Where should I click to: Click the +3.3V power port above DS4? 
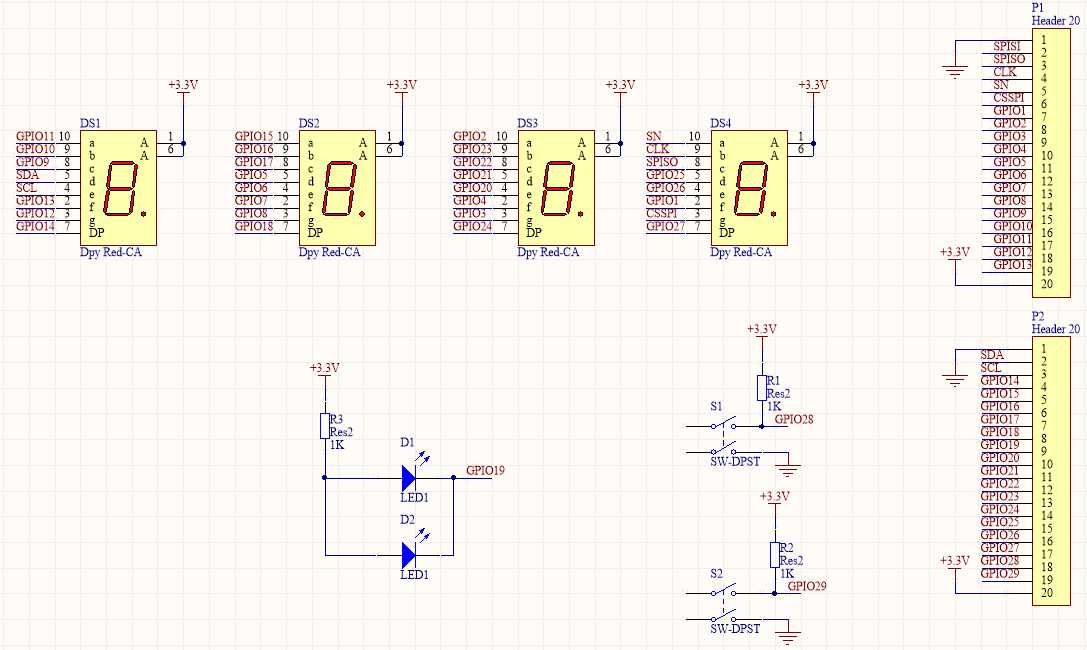[813, 86]
